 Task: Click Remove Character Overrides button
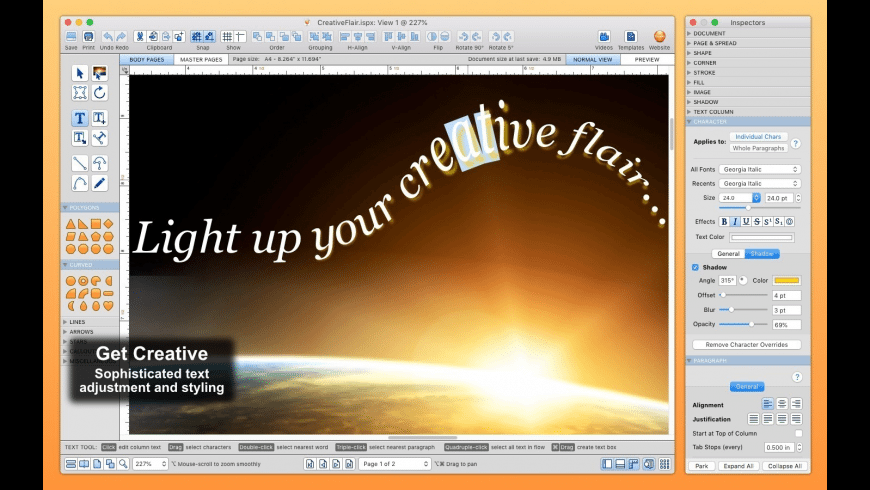[x=747, y=344]
